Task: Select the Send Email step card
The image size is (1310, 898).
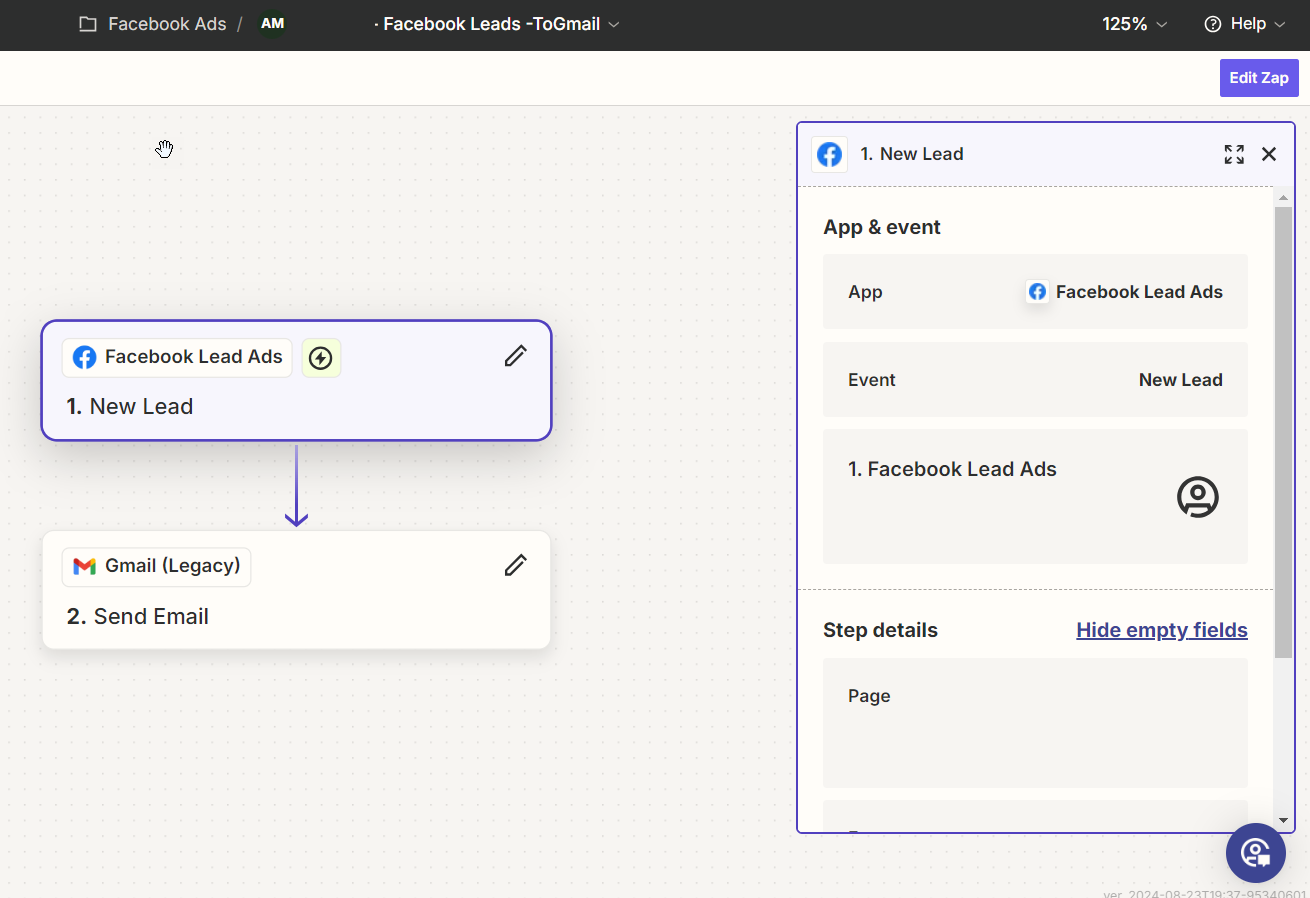Action: tap(296, 590)
